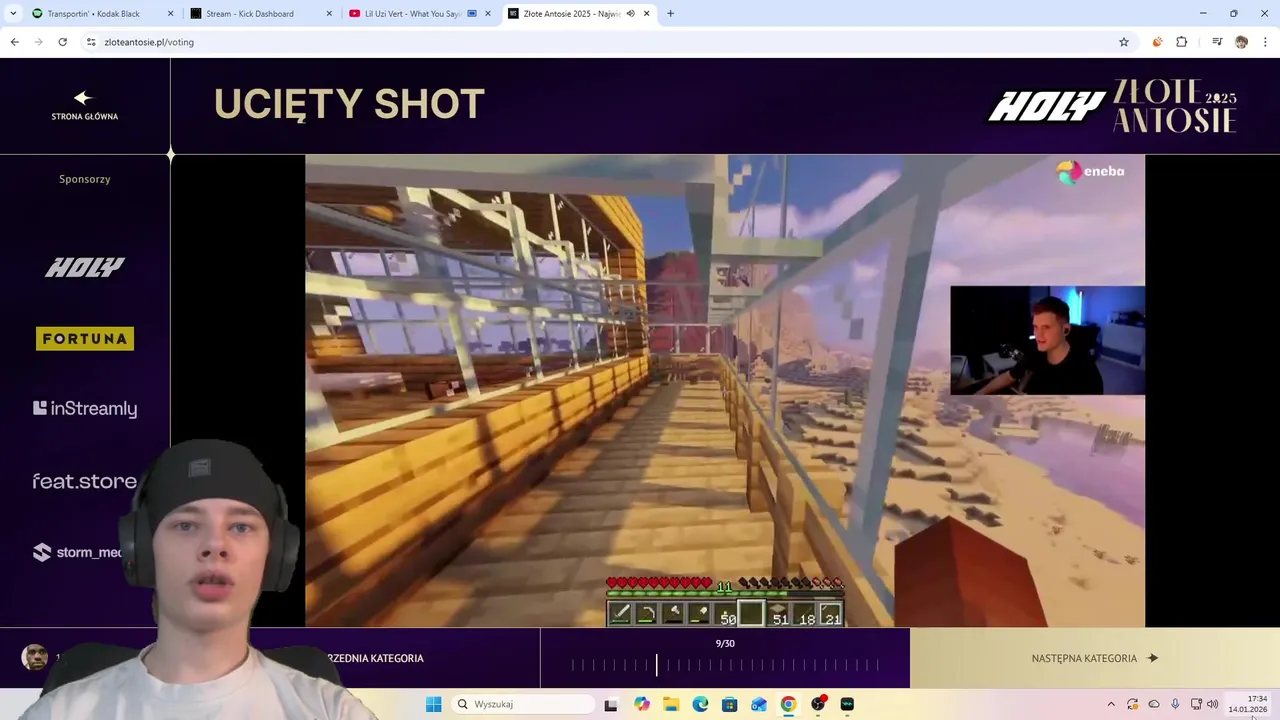Open the Chrome profile avatar
This screenshot has height=720, width=1280.
1241,42
